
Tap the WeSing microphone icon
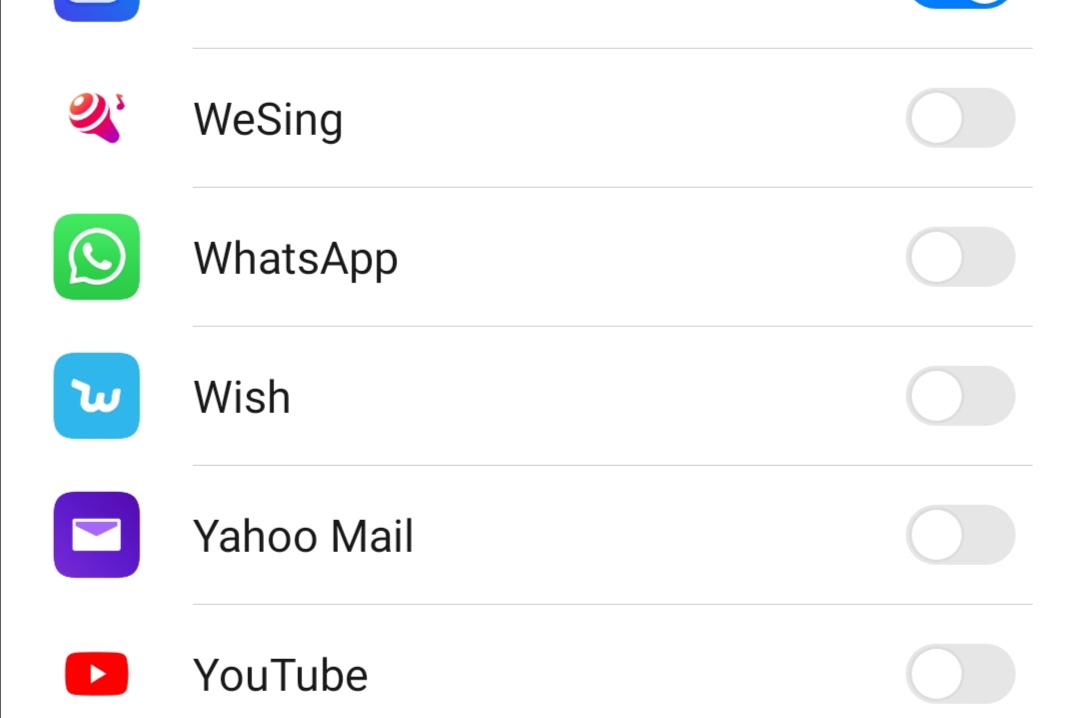pyautogui.click(x=96, y=117)
